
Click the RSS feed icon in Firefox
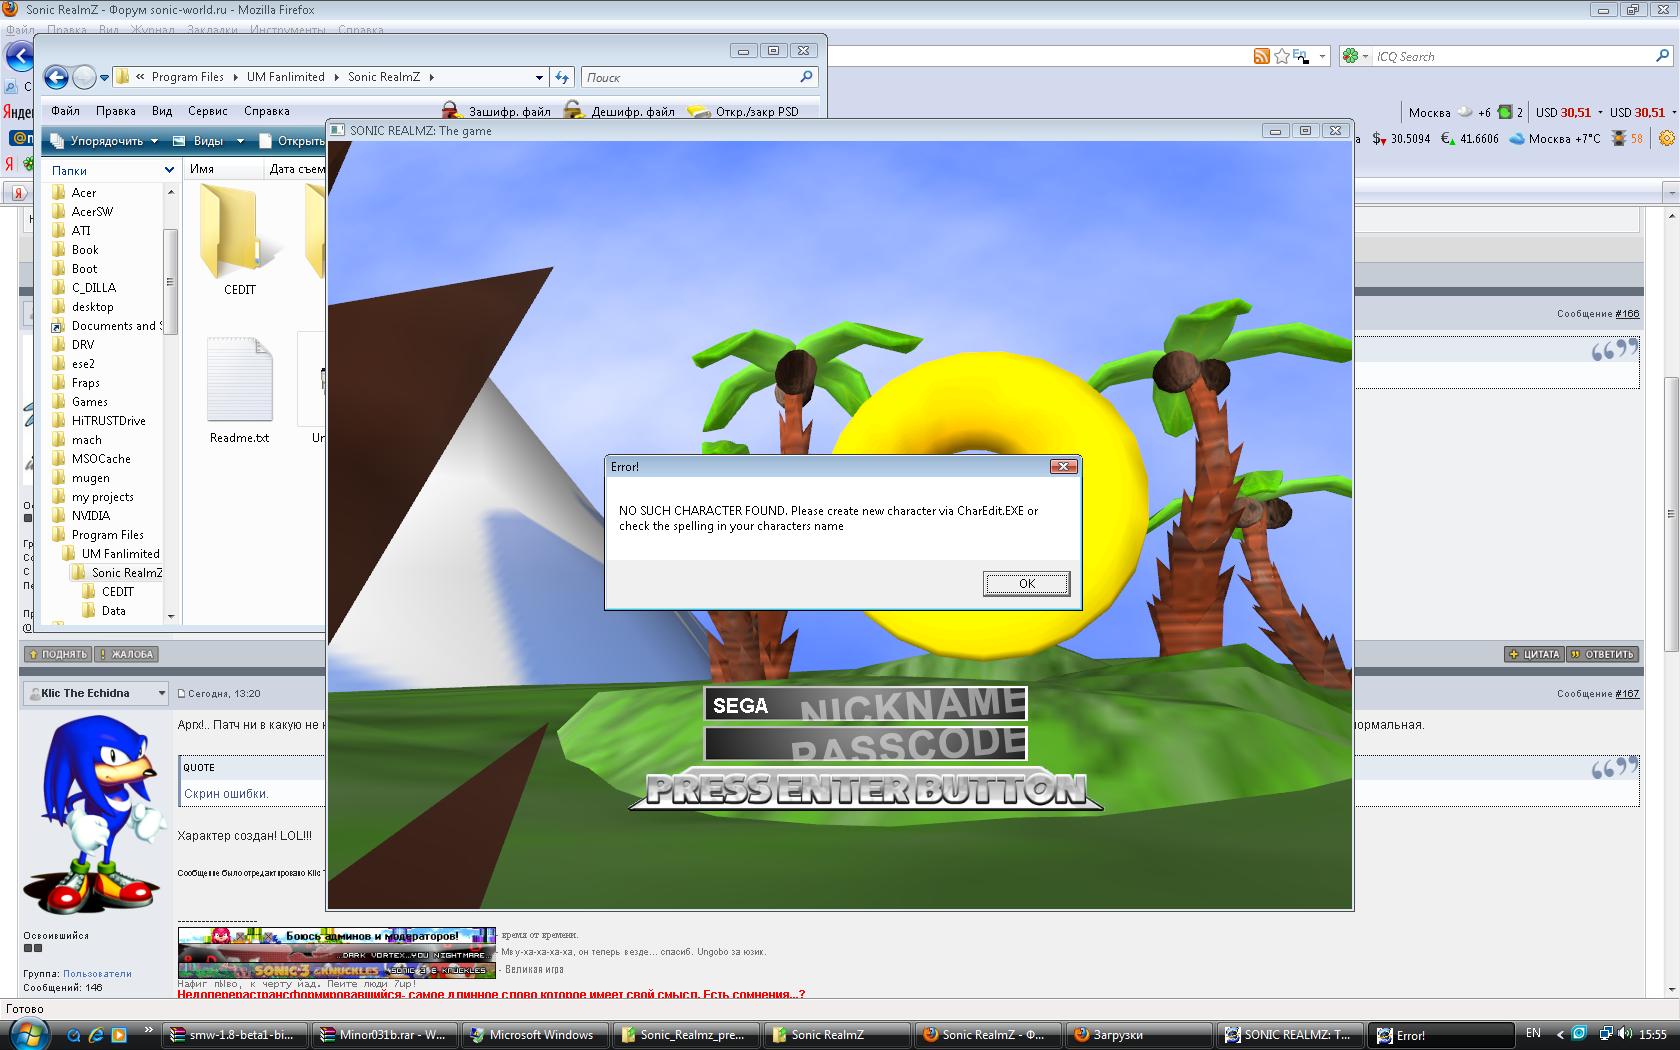[x=1261, y=57]
